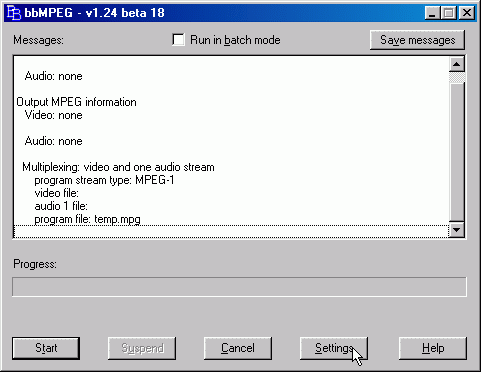Select 'Output MPEG information' line
Image resolution: width=481 pixels, height=372 pixels.
click(x=76, y=102)
